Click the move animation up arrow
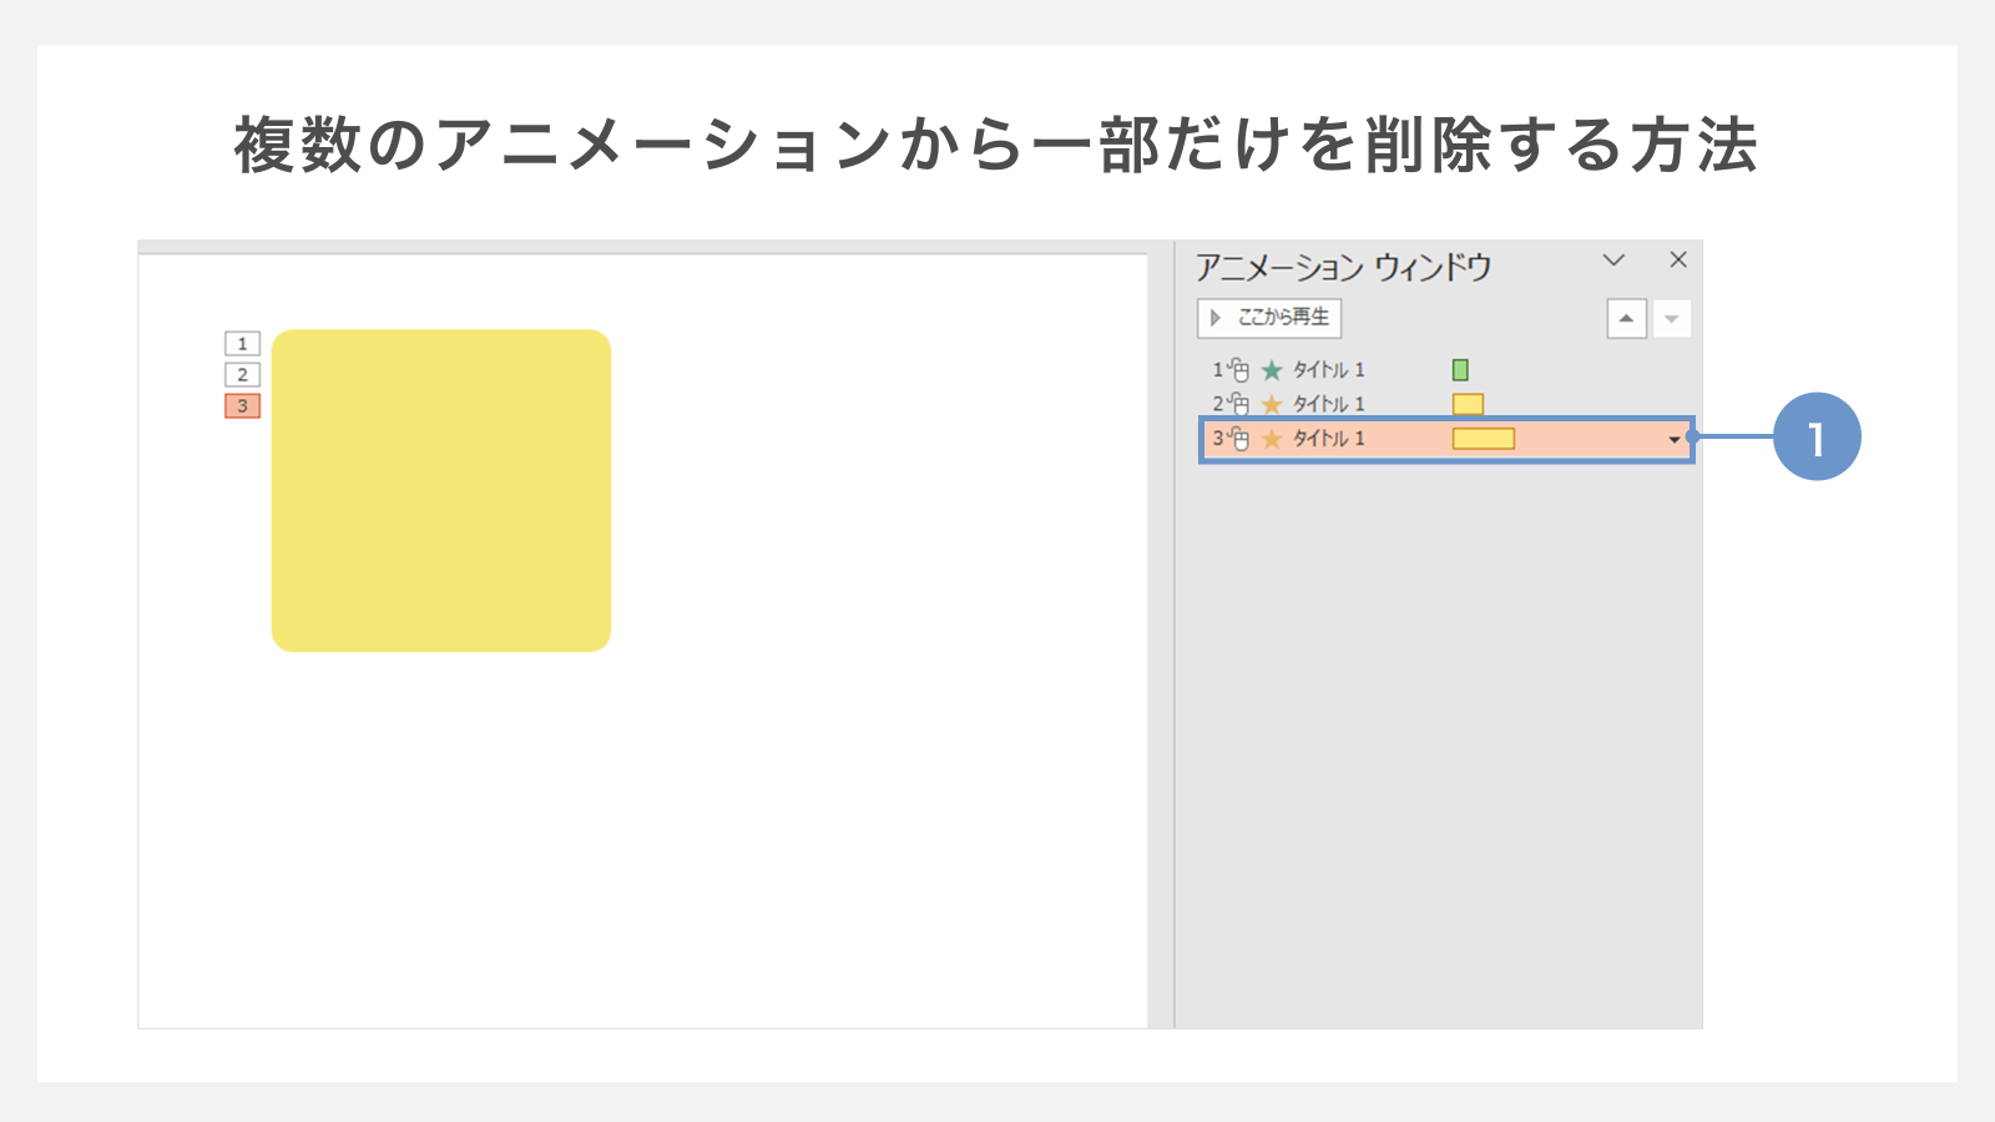 [x=1626, y=318]
